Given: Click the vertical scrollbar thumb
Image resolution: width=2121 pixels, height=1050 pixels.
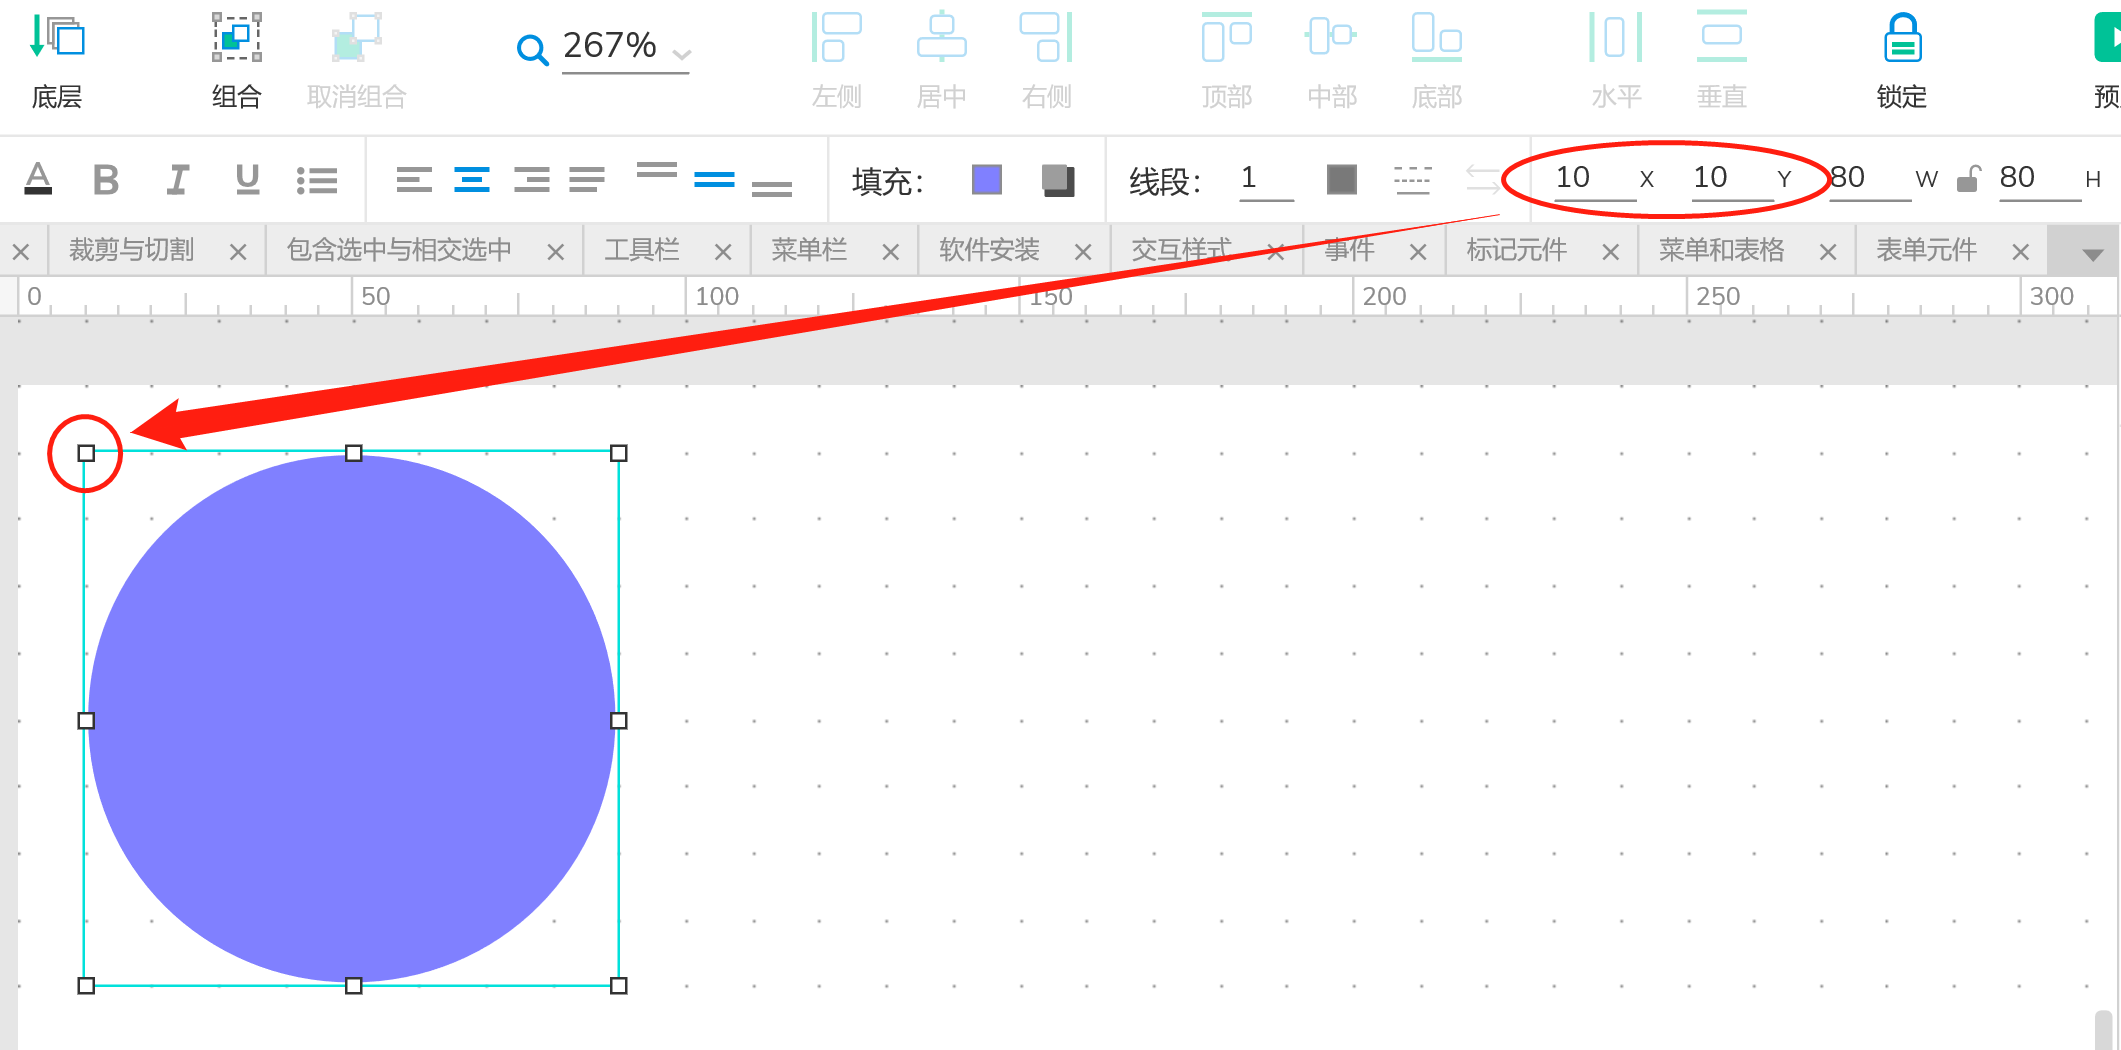Looking at the screenshot, I should (x=2104, y=1030).
